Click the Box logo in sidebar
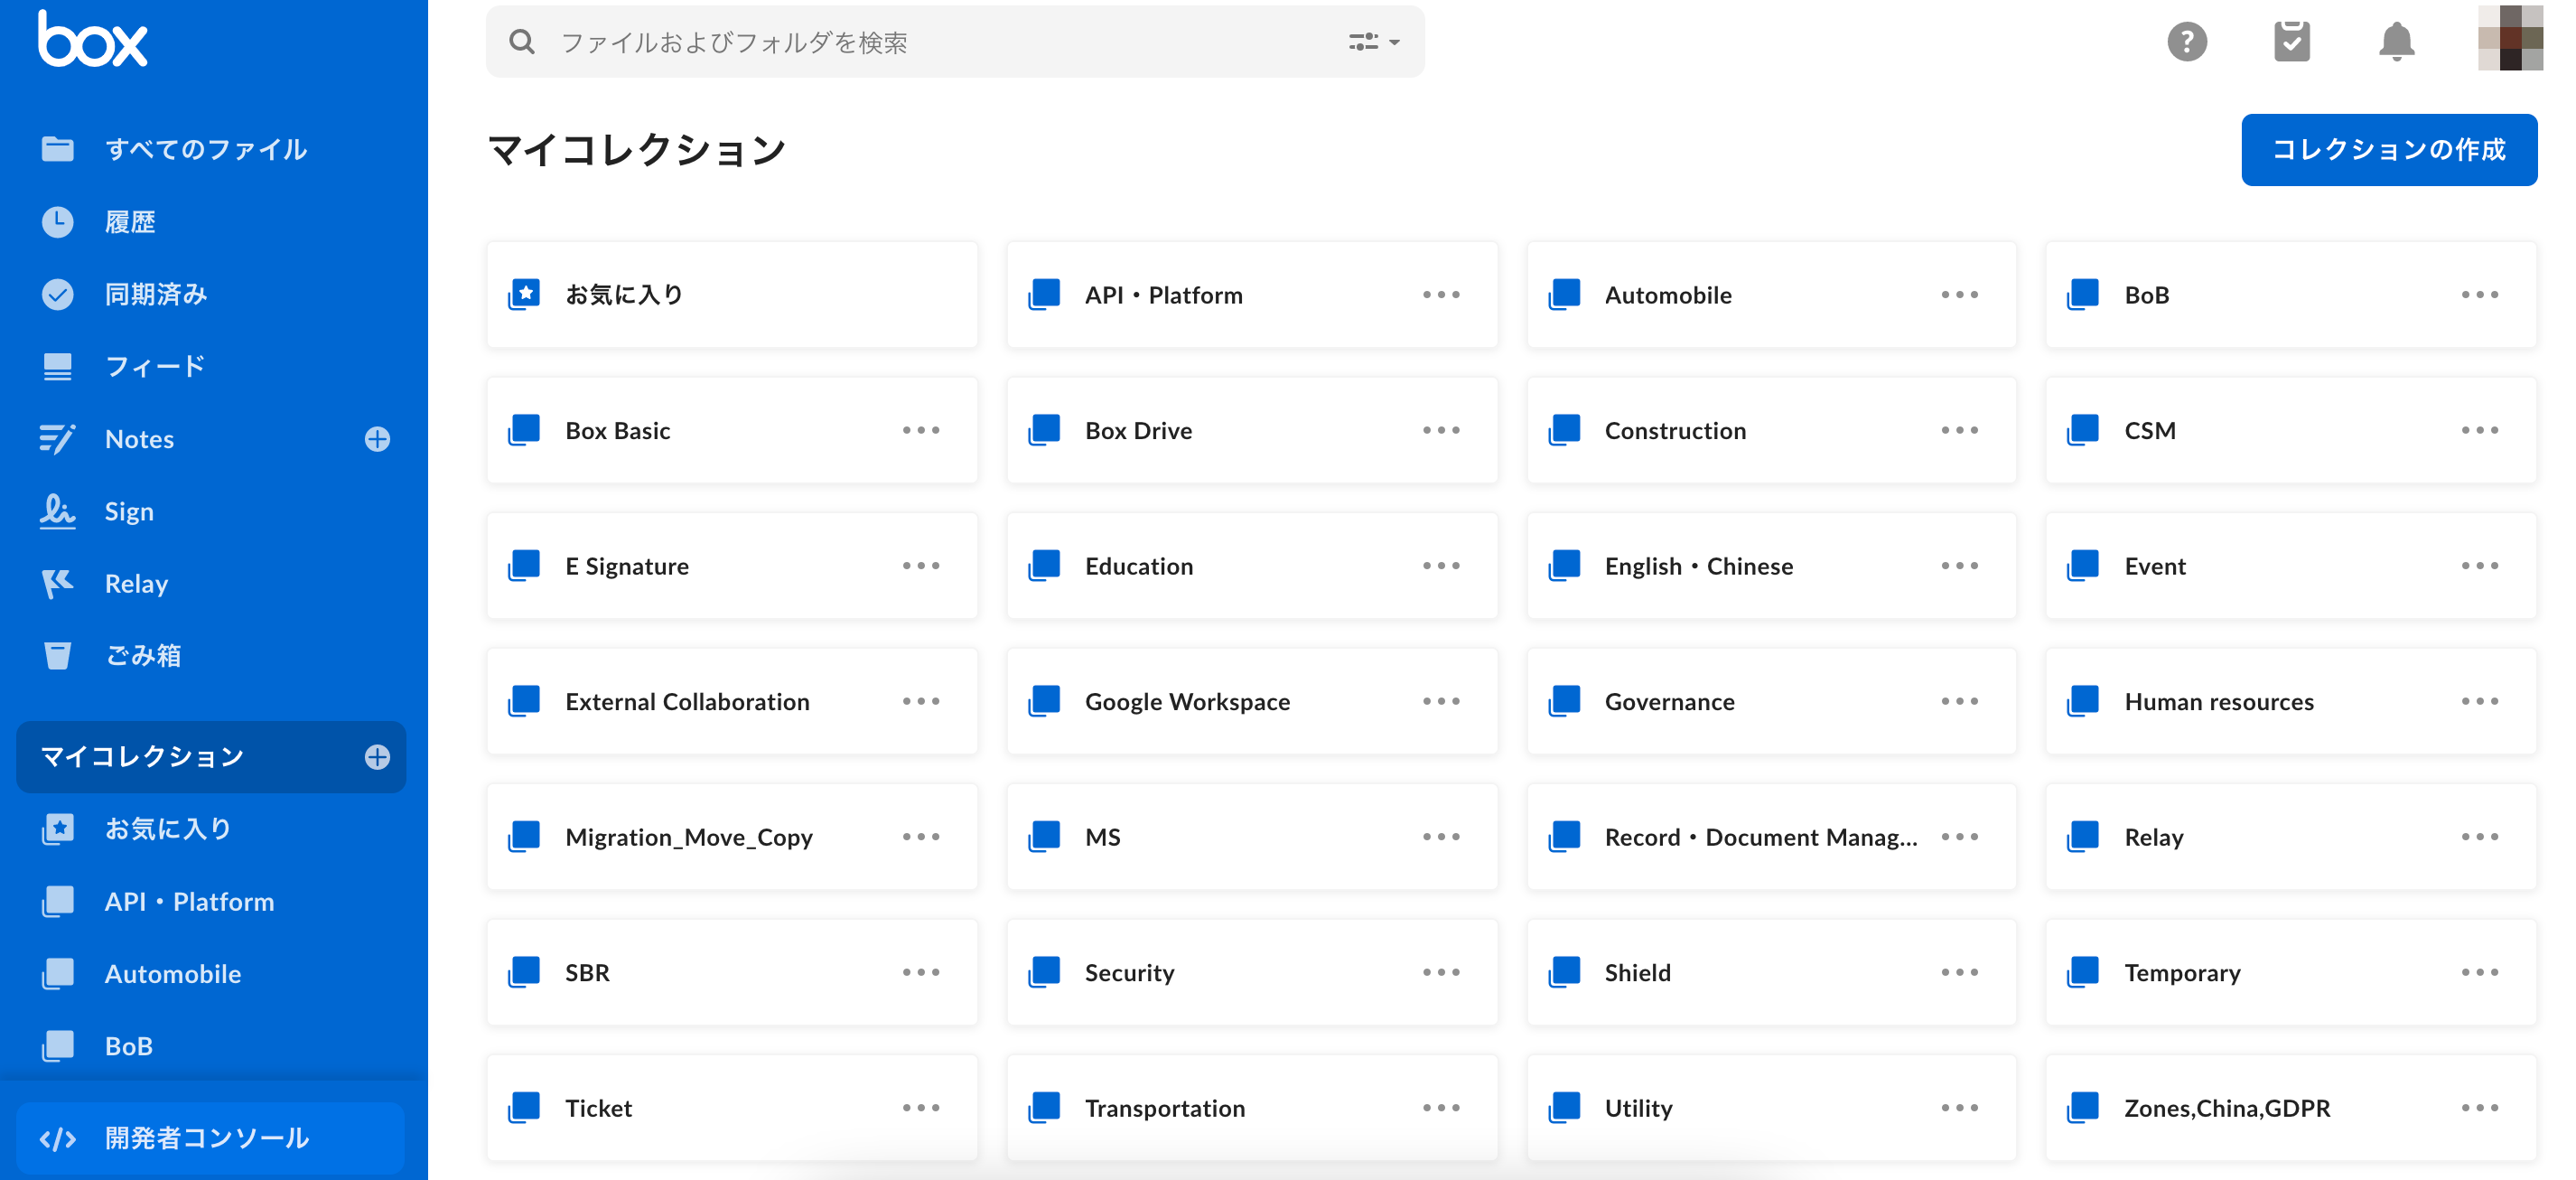This screenshot has width=2576, height=1180. coord(92,39)
